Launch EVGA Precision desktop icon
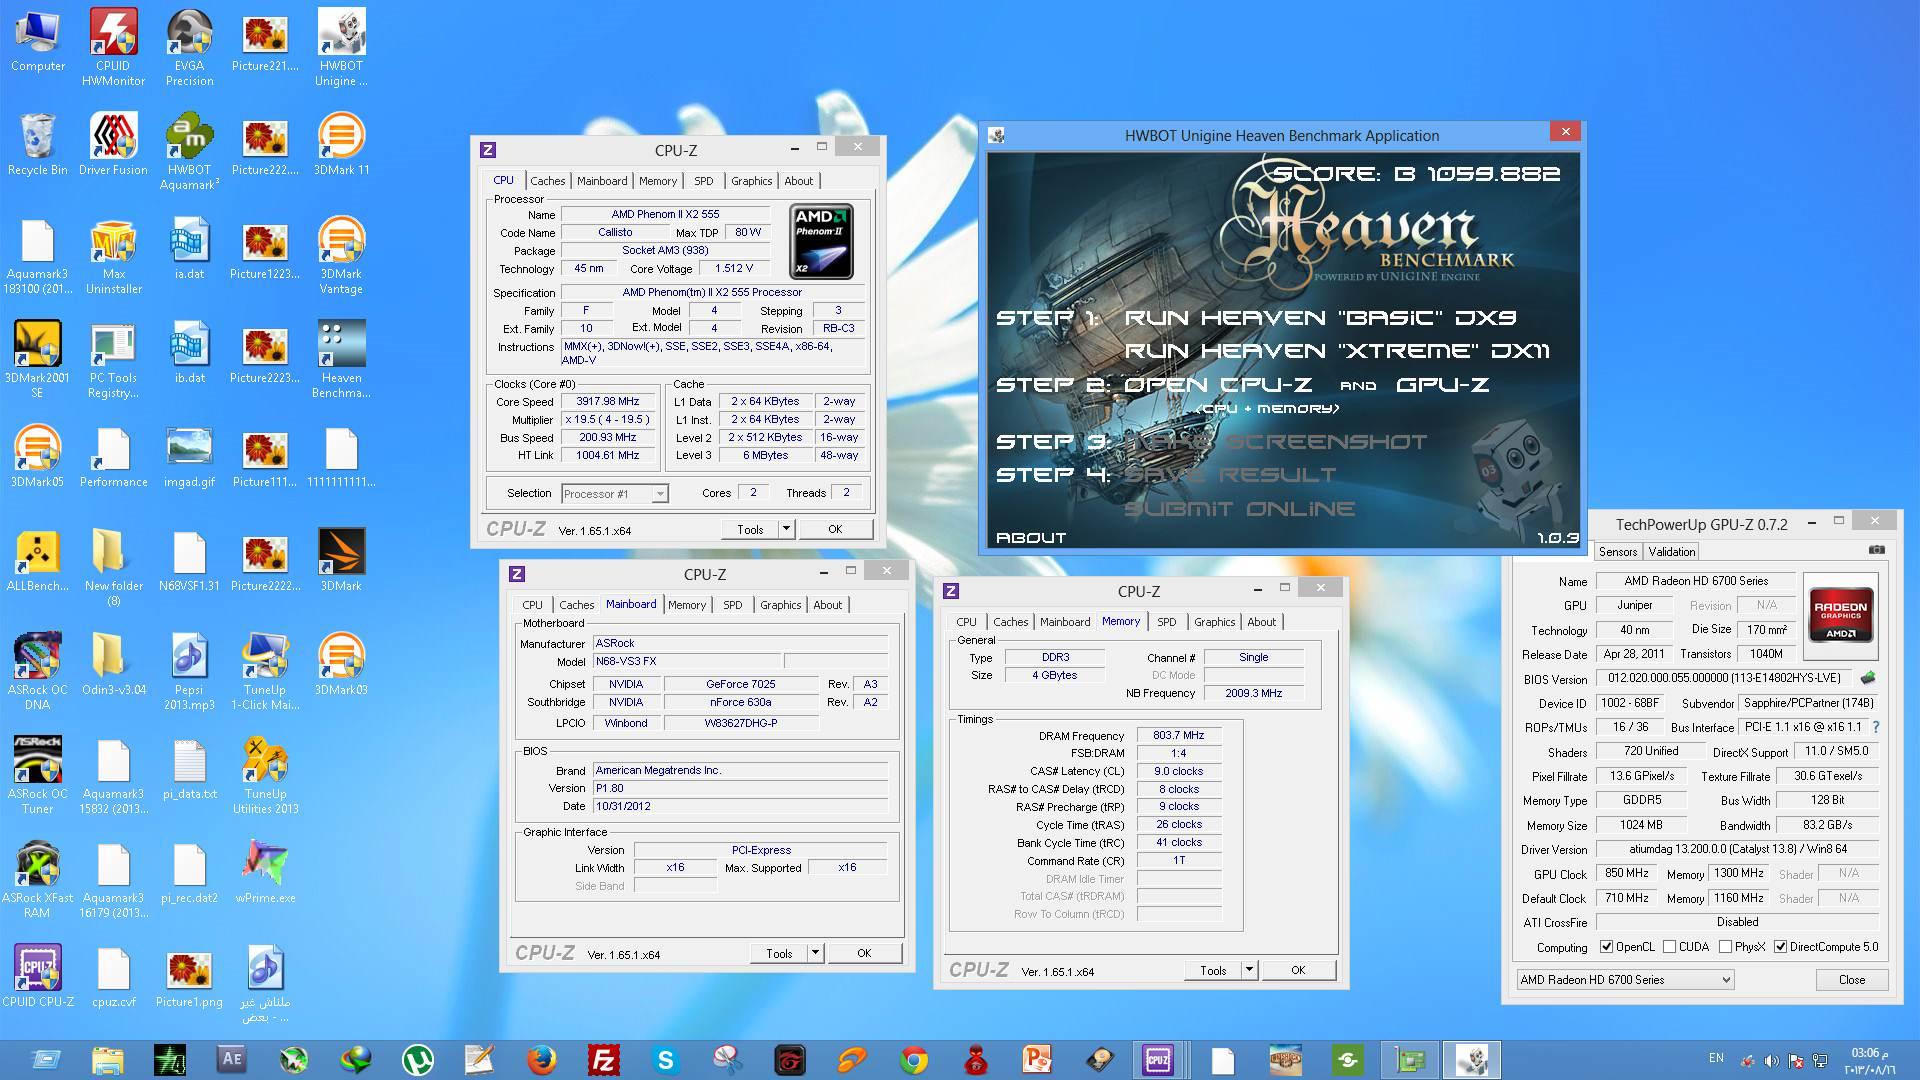This screenshot has height=1080, width=1920. pyautogui.click(x=189, y=46)
